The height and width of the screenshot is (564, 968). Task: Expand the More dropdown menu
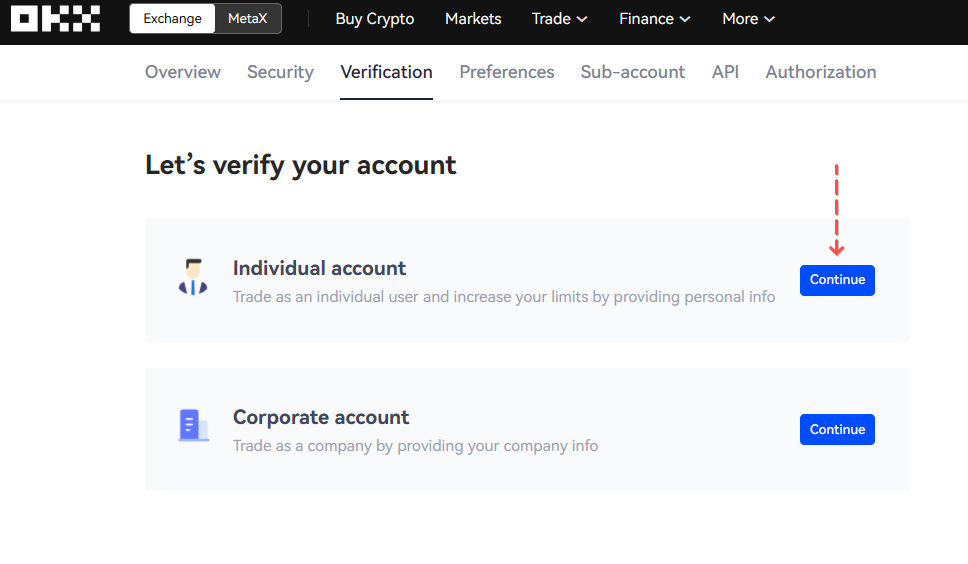click(x=748, y=19)
